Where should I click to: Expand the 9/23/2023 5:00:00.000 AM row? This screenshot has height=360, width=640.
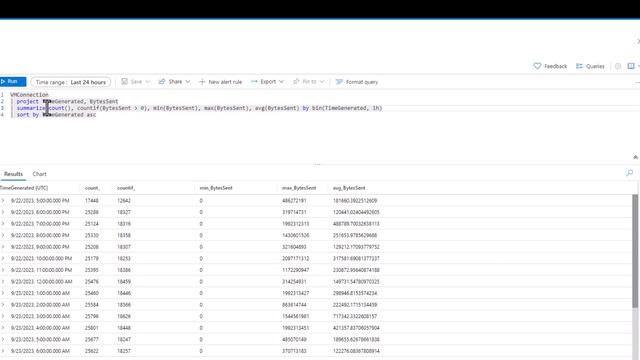(3, 339)
